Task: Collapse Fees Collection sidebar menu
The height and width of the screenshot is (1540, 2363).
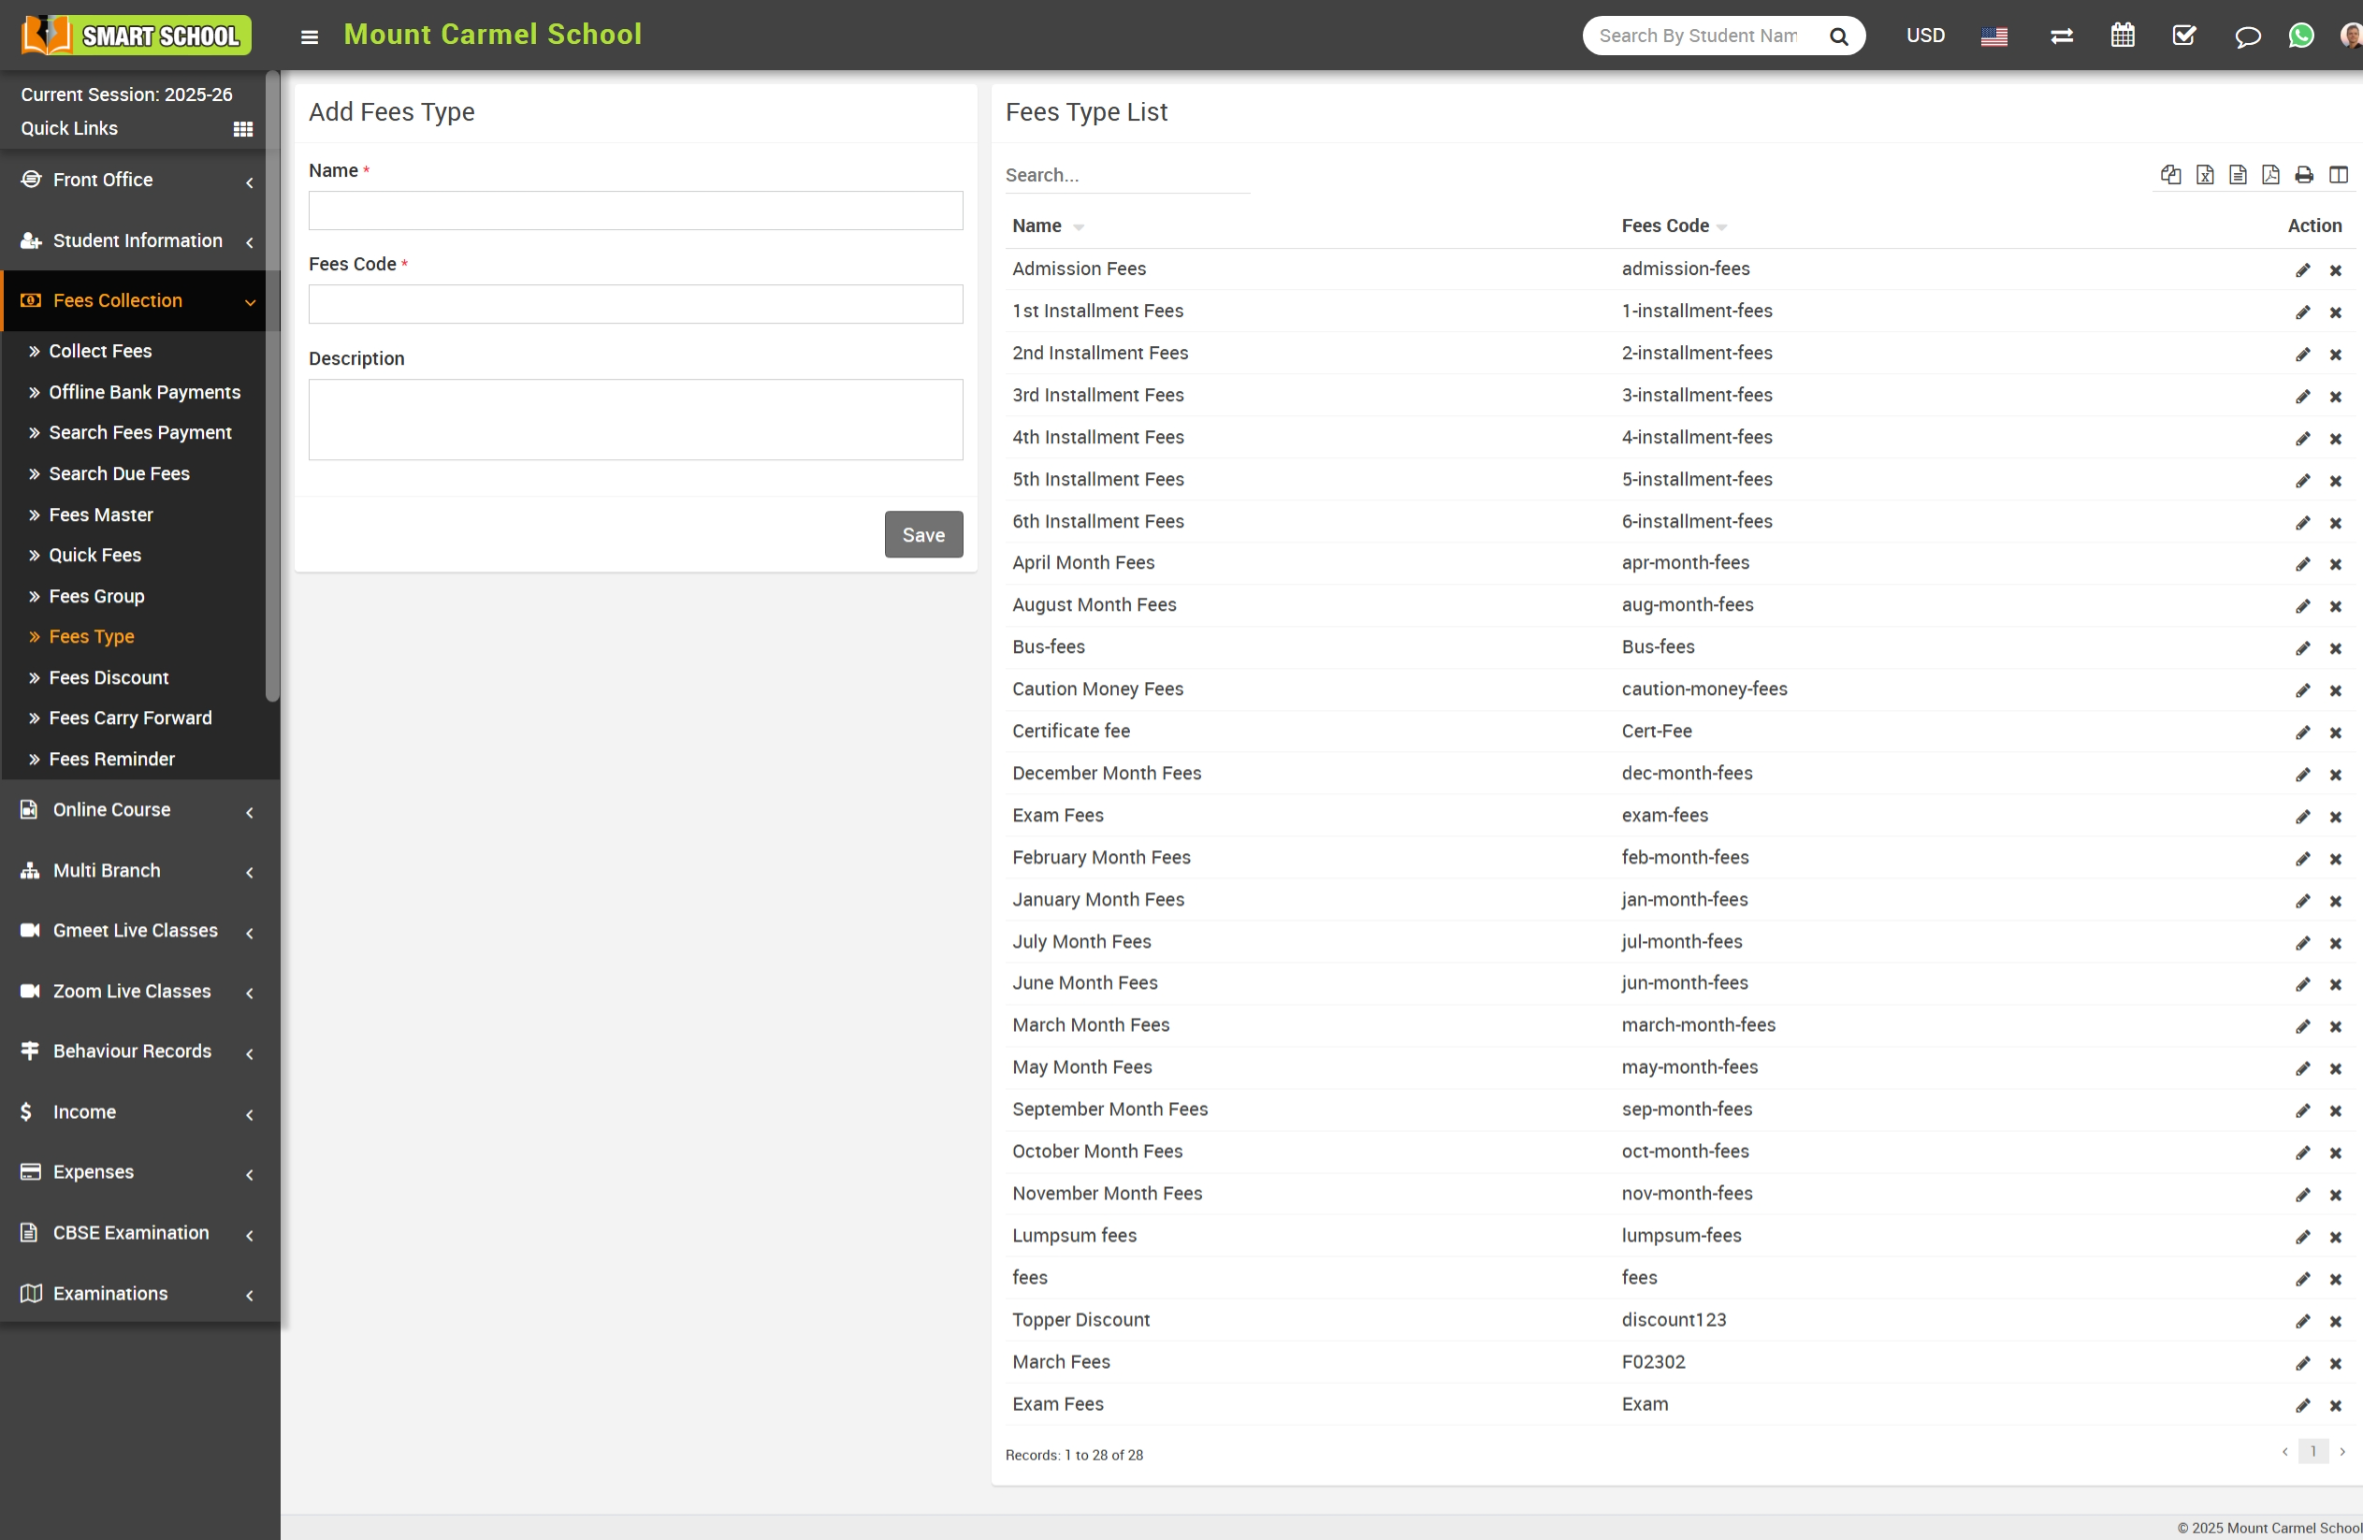Action: [133, 301]
